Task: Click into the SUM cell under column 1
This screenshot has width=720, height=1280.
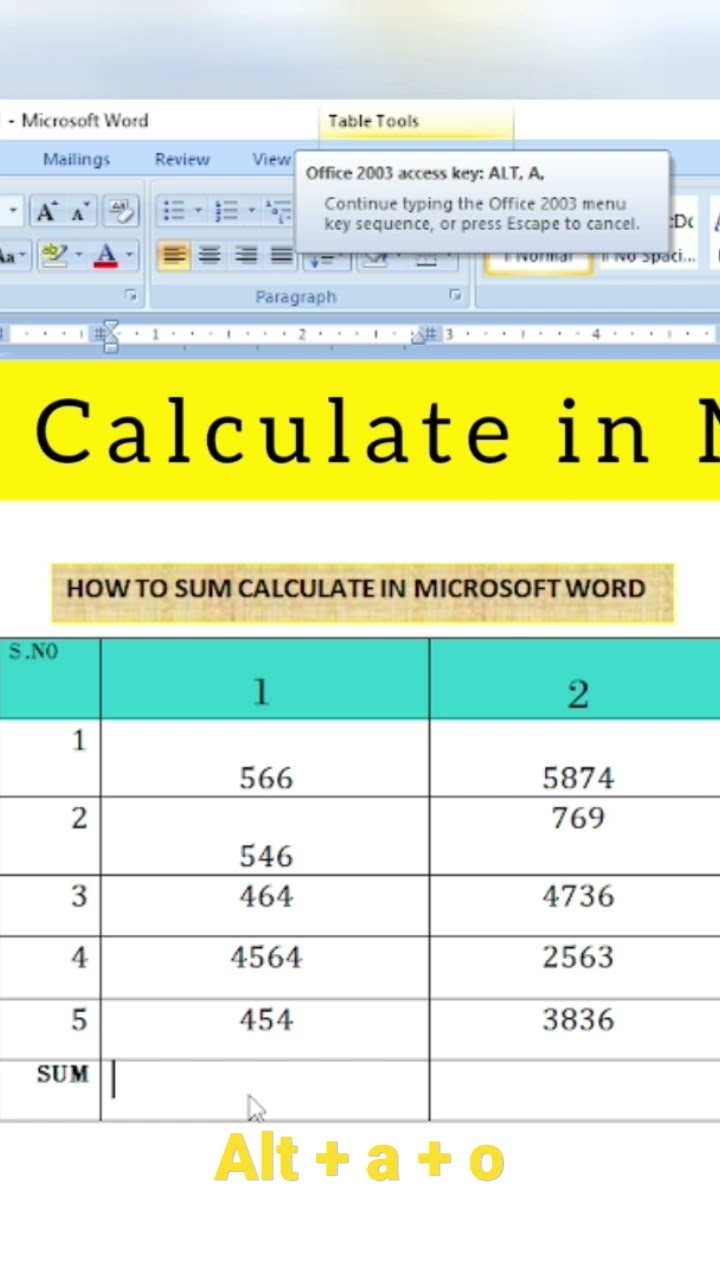Action: 265,1090
